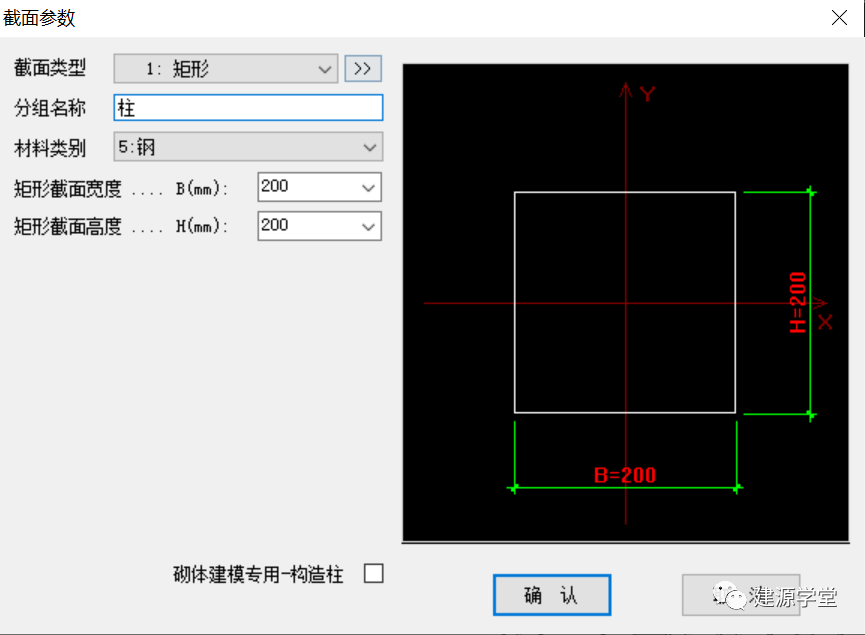Viewport: 865px width, 635px height.
Task: Click the H=200 dimension label
Action: coord(797,299)
